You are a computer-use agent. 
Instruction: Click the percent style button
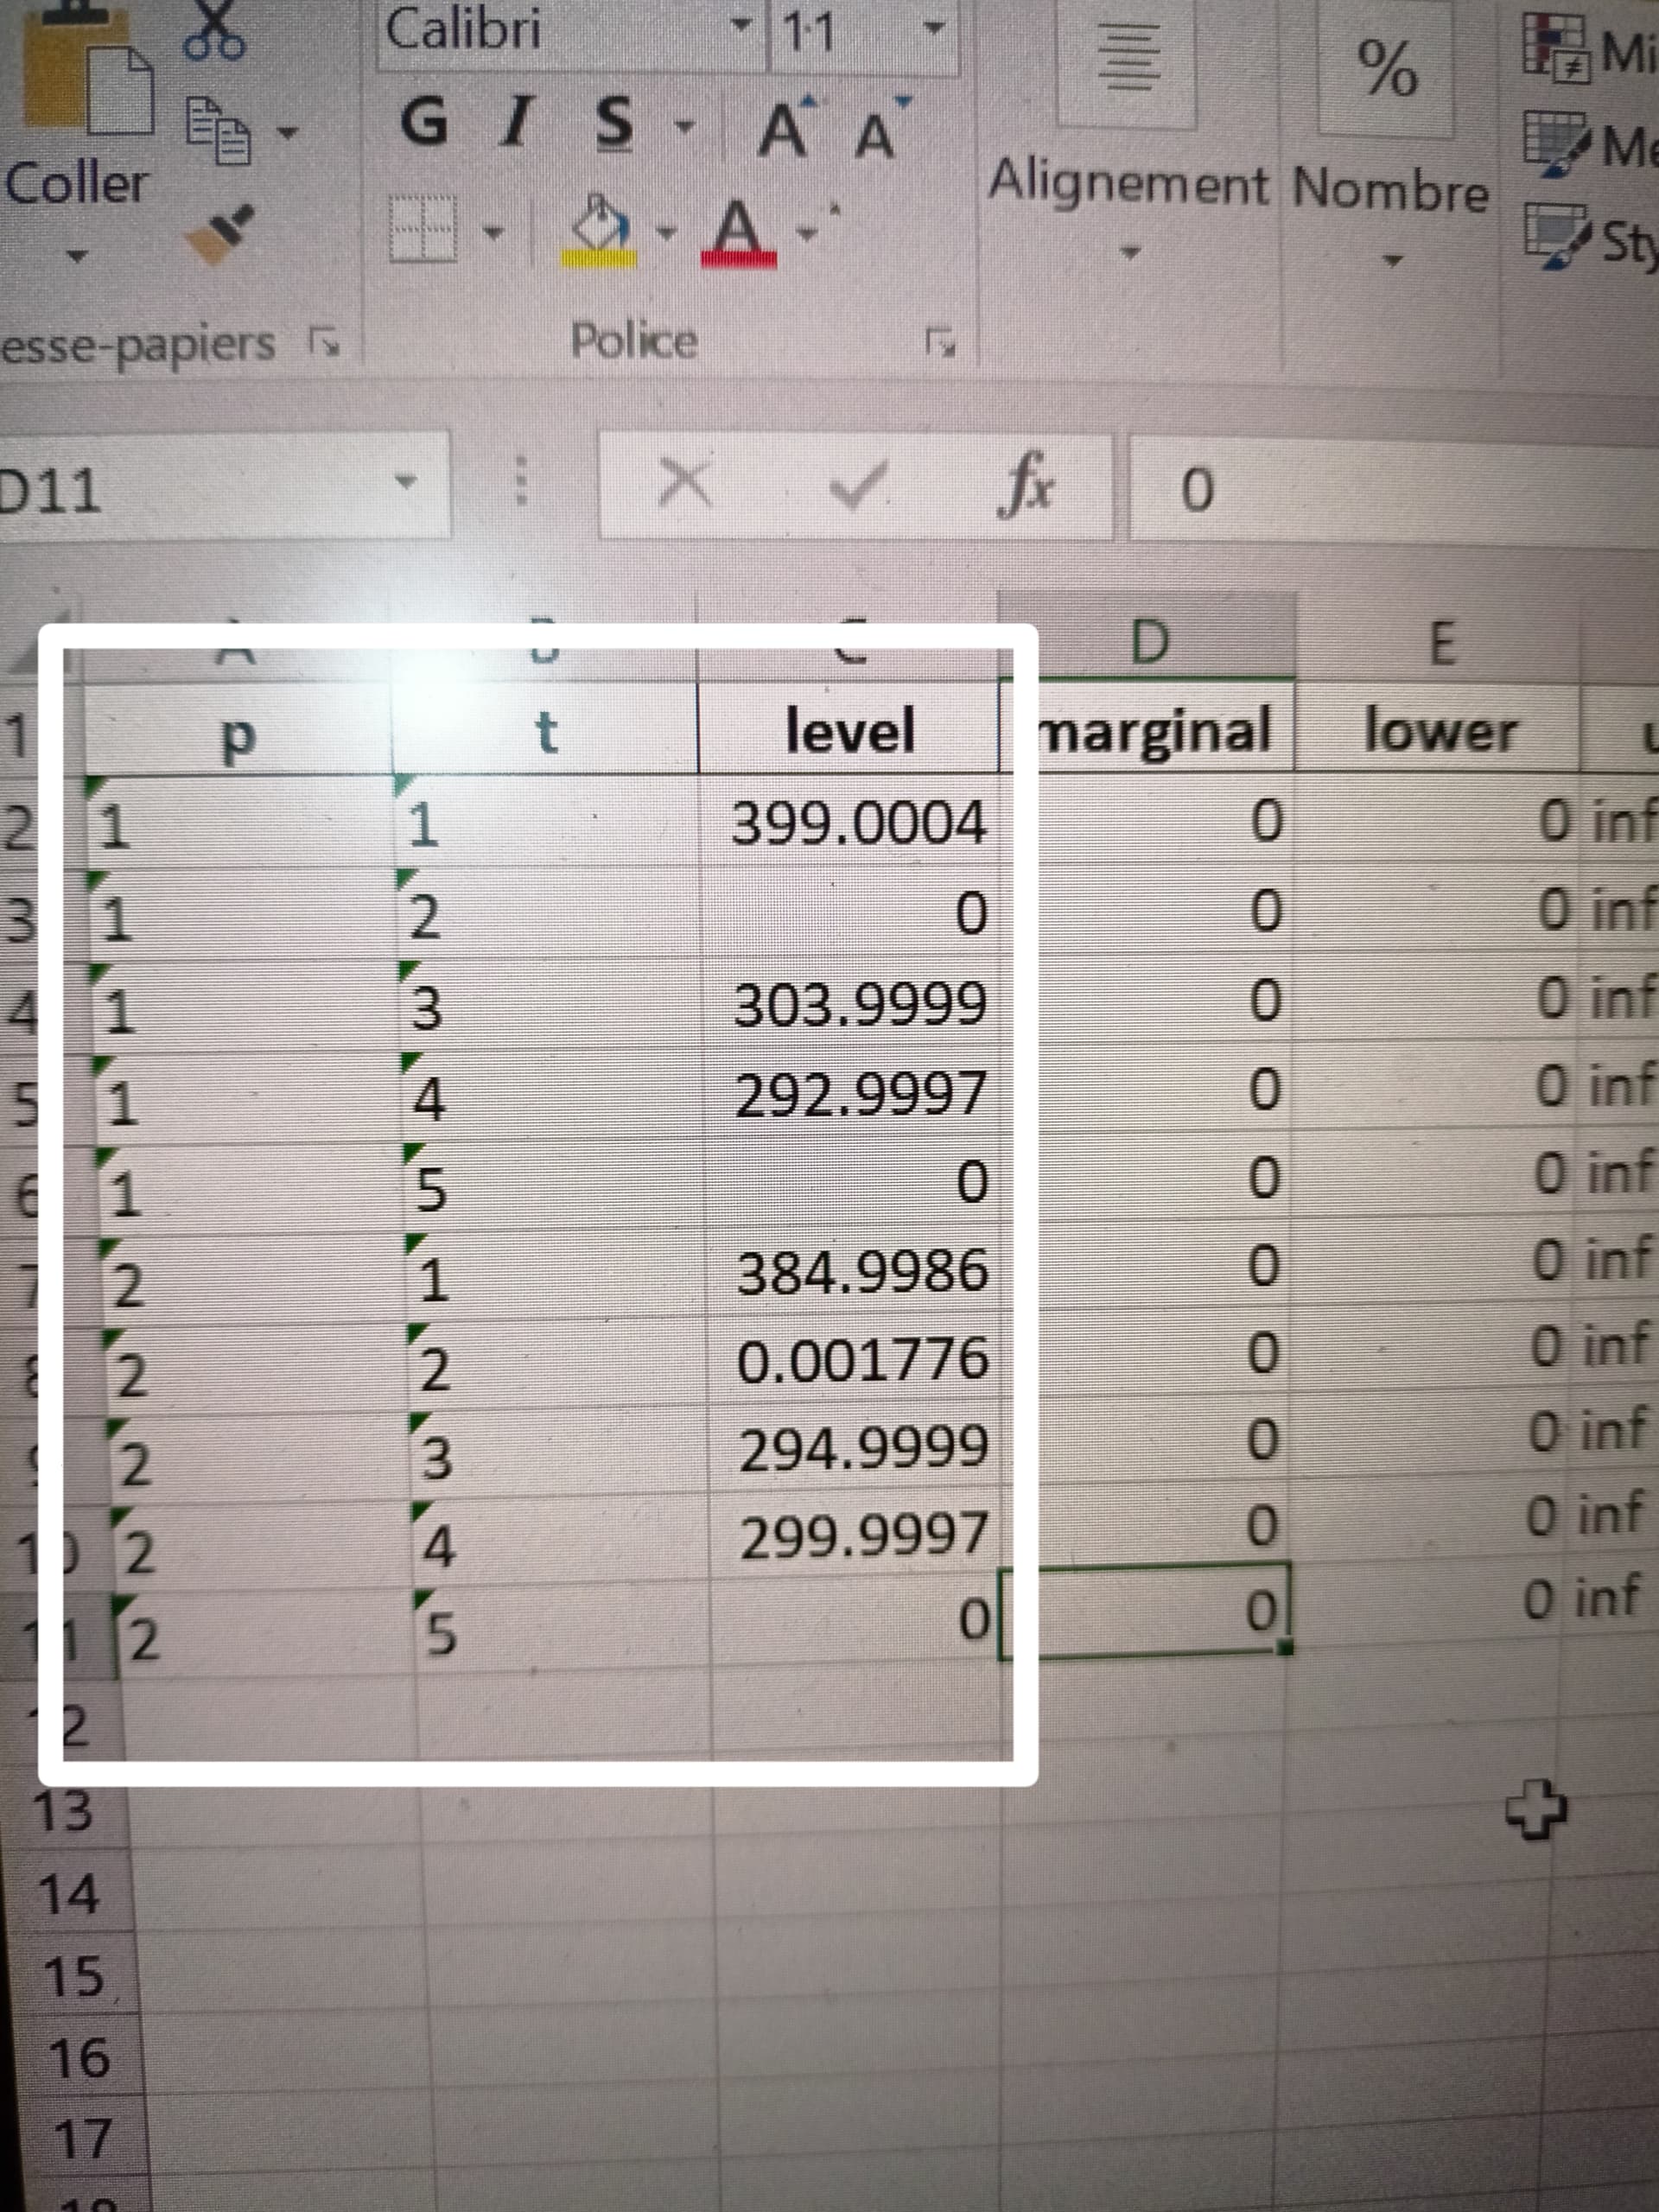click(1386, 70)
